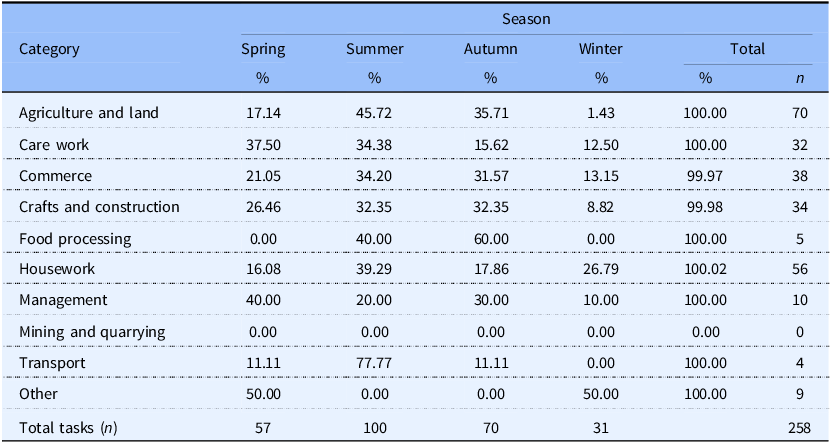Screen dimensions: 831x443
Task: Click the Winter column header
Action: click(x=600, y=49)
